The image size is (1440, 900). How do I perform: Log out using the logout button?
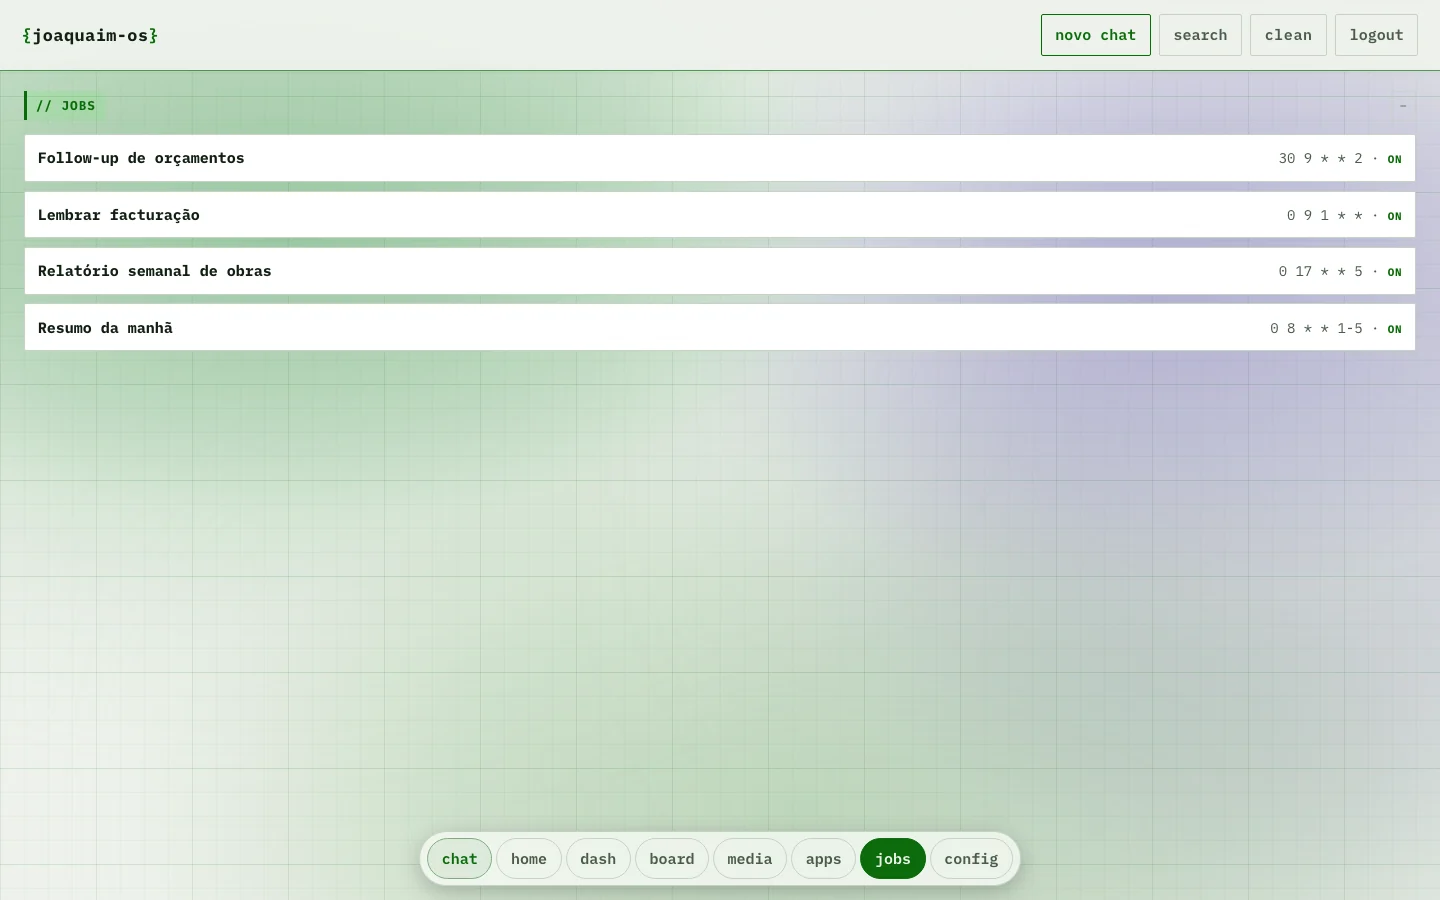point(1376,35)
